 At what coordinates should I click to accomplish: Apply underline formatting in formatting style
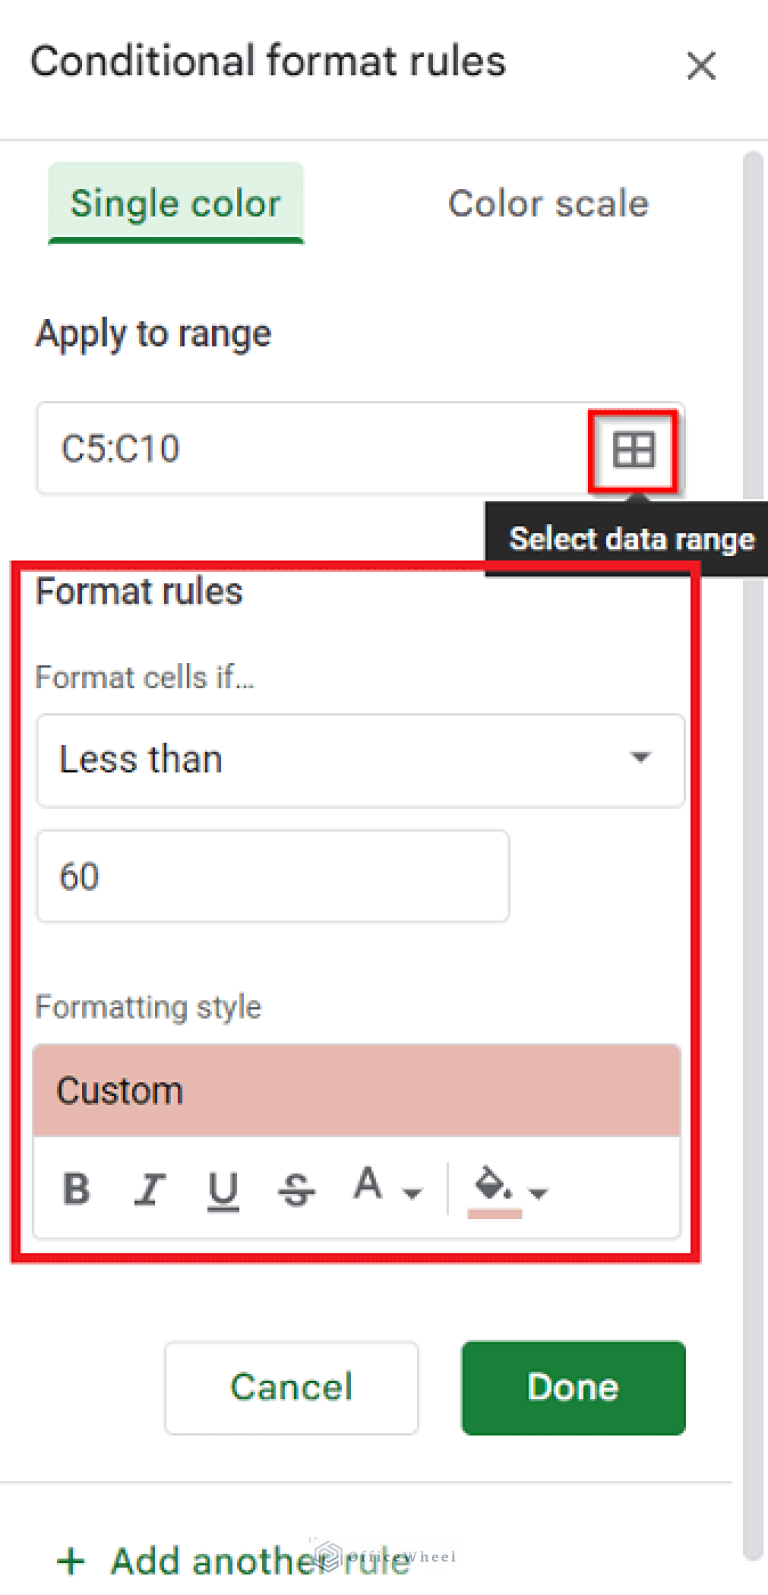[223, 1188]
